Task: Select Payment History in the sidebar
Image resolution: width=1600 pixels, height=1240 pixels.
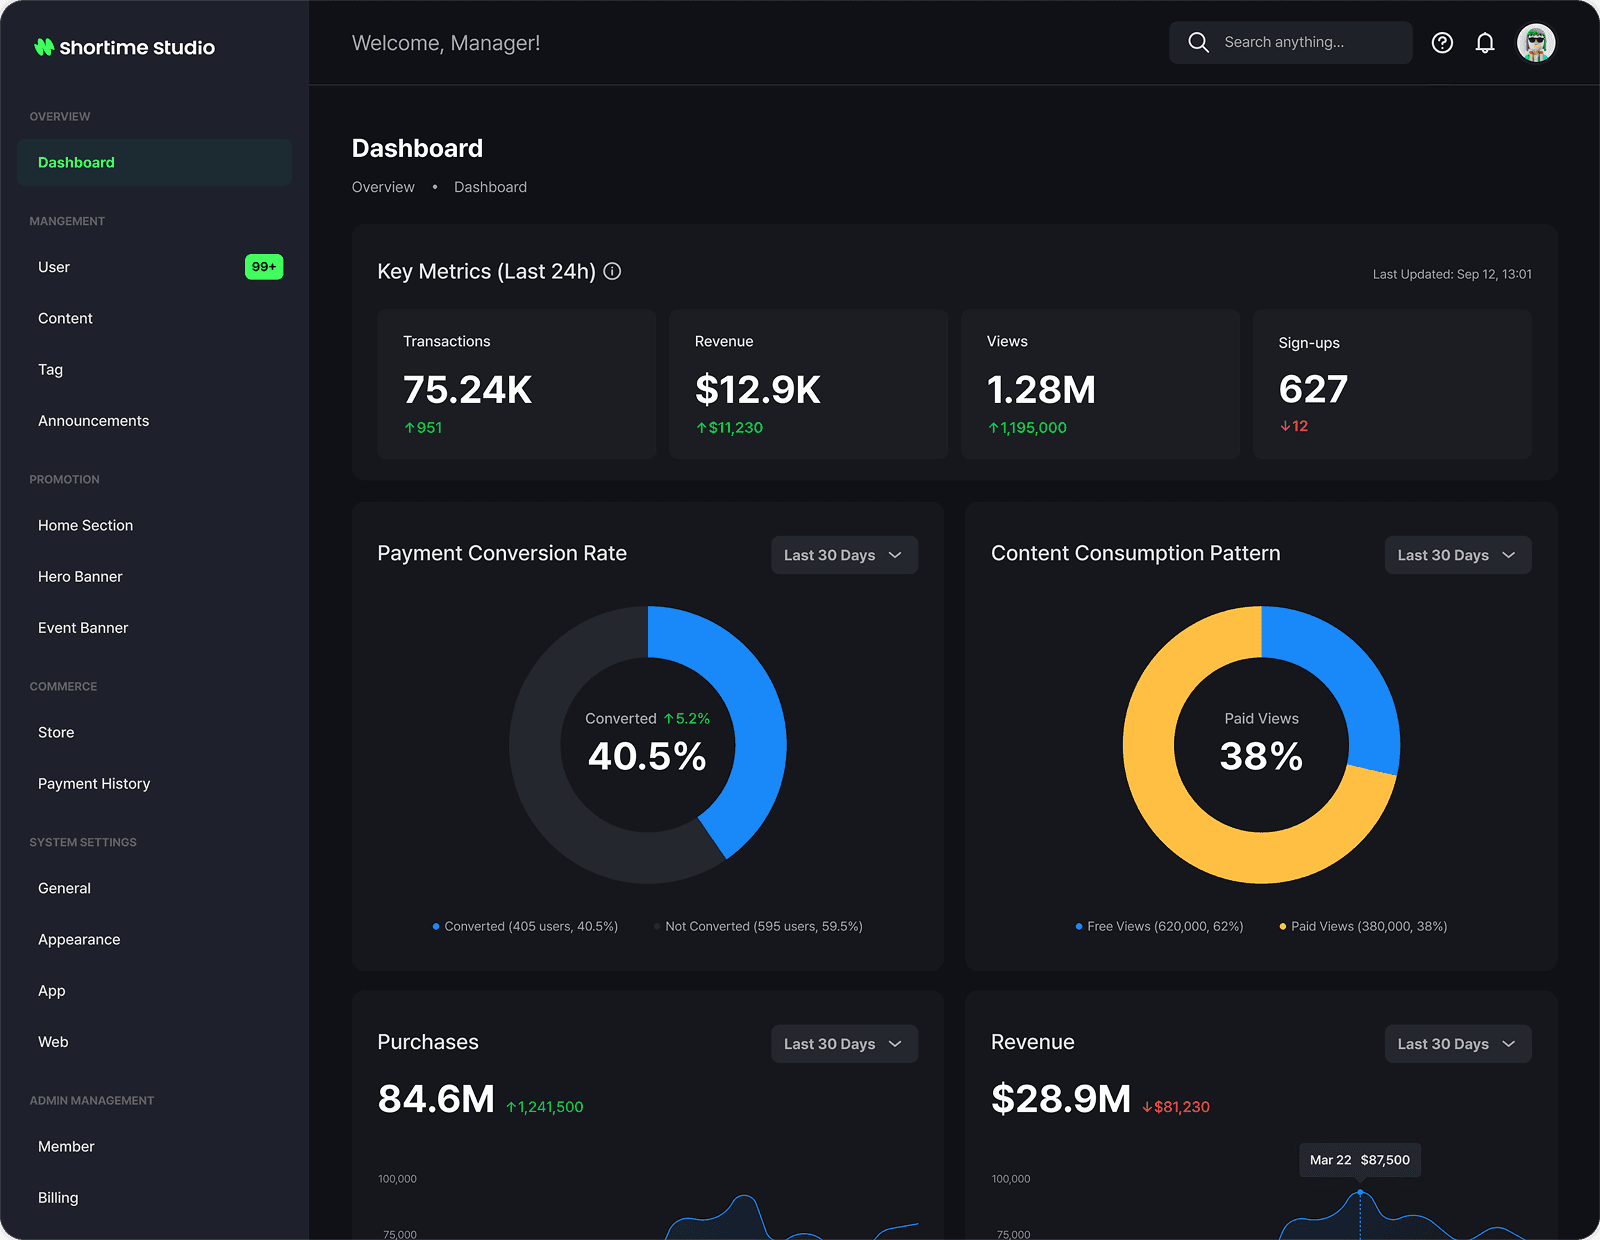Action: 94,783
